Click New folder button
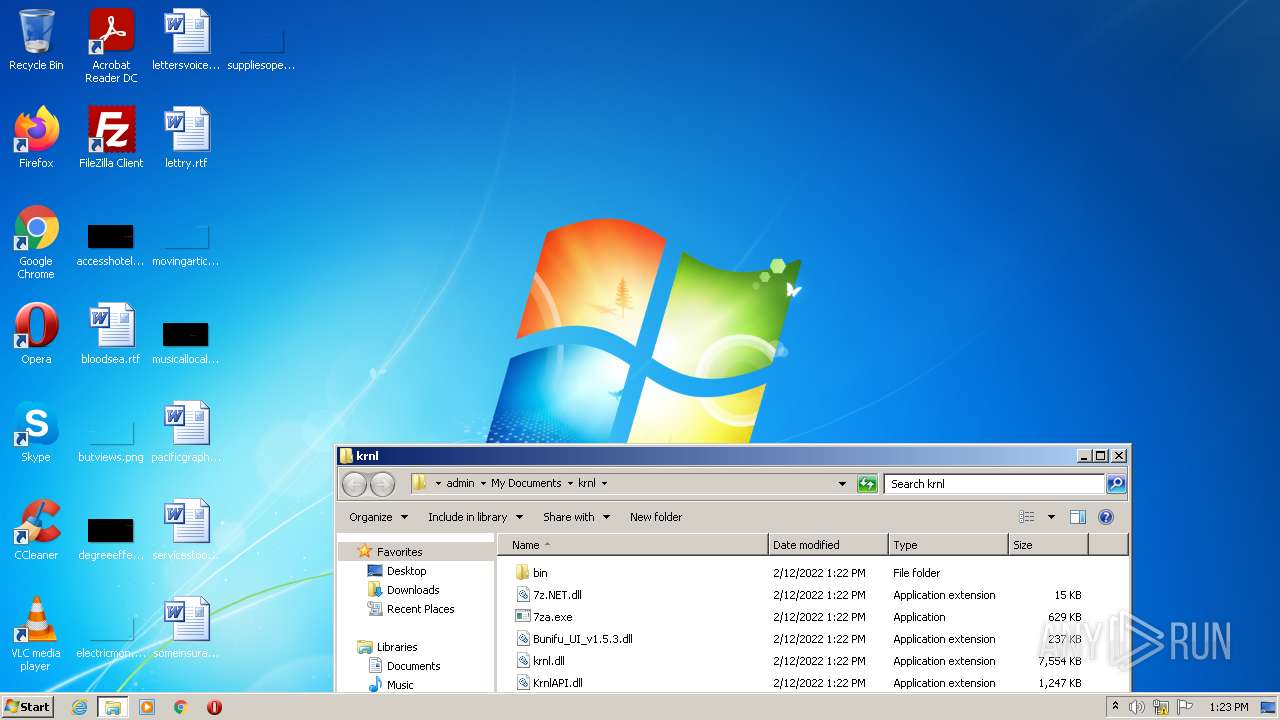The image size is (1280, 720). coord(656,517)
